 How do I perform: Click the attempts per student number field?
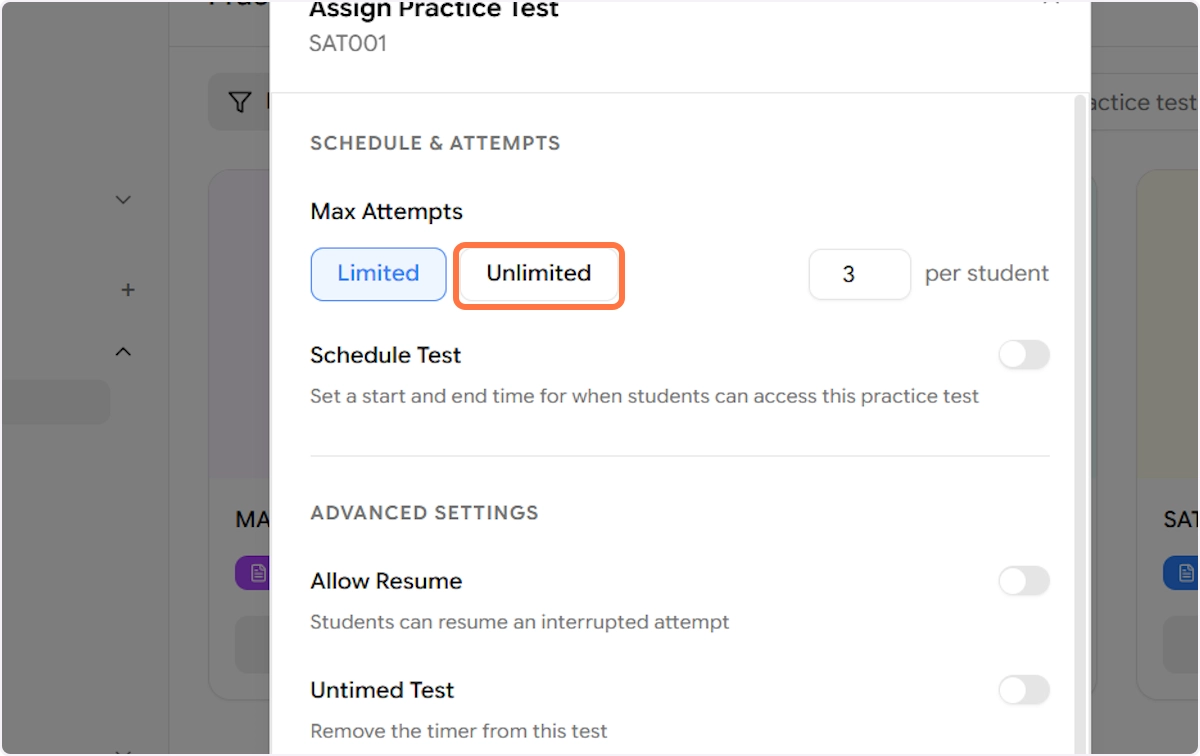[x=859, y=274]
